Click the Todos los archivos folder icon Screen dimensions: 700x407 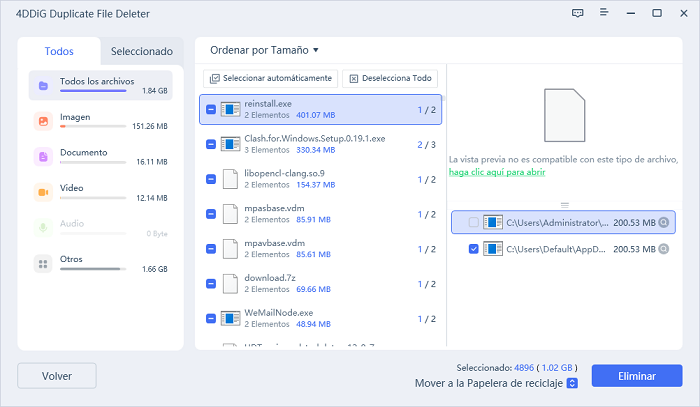pyautogui.click(x=43, y=86)
